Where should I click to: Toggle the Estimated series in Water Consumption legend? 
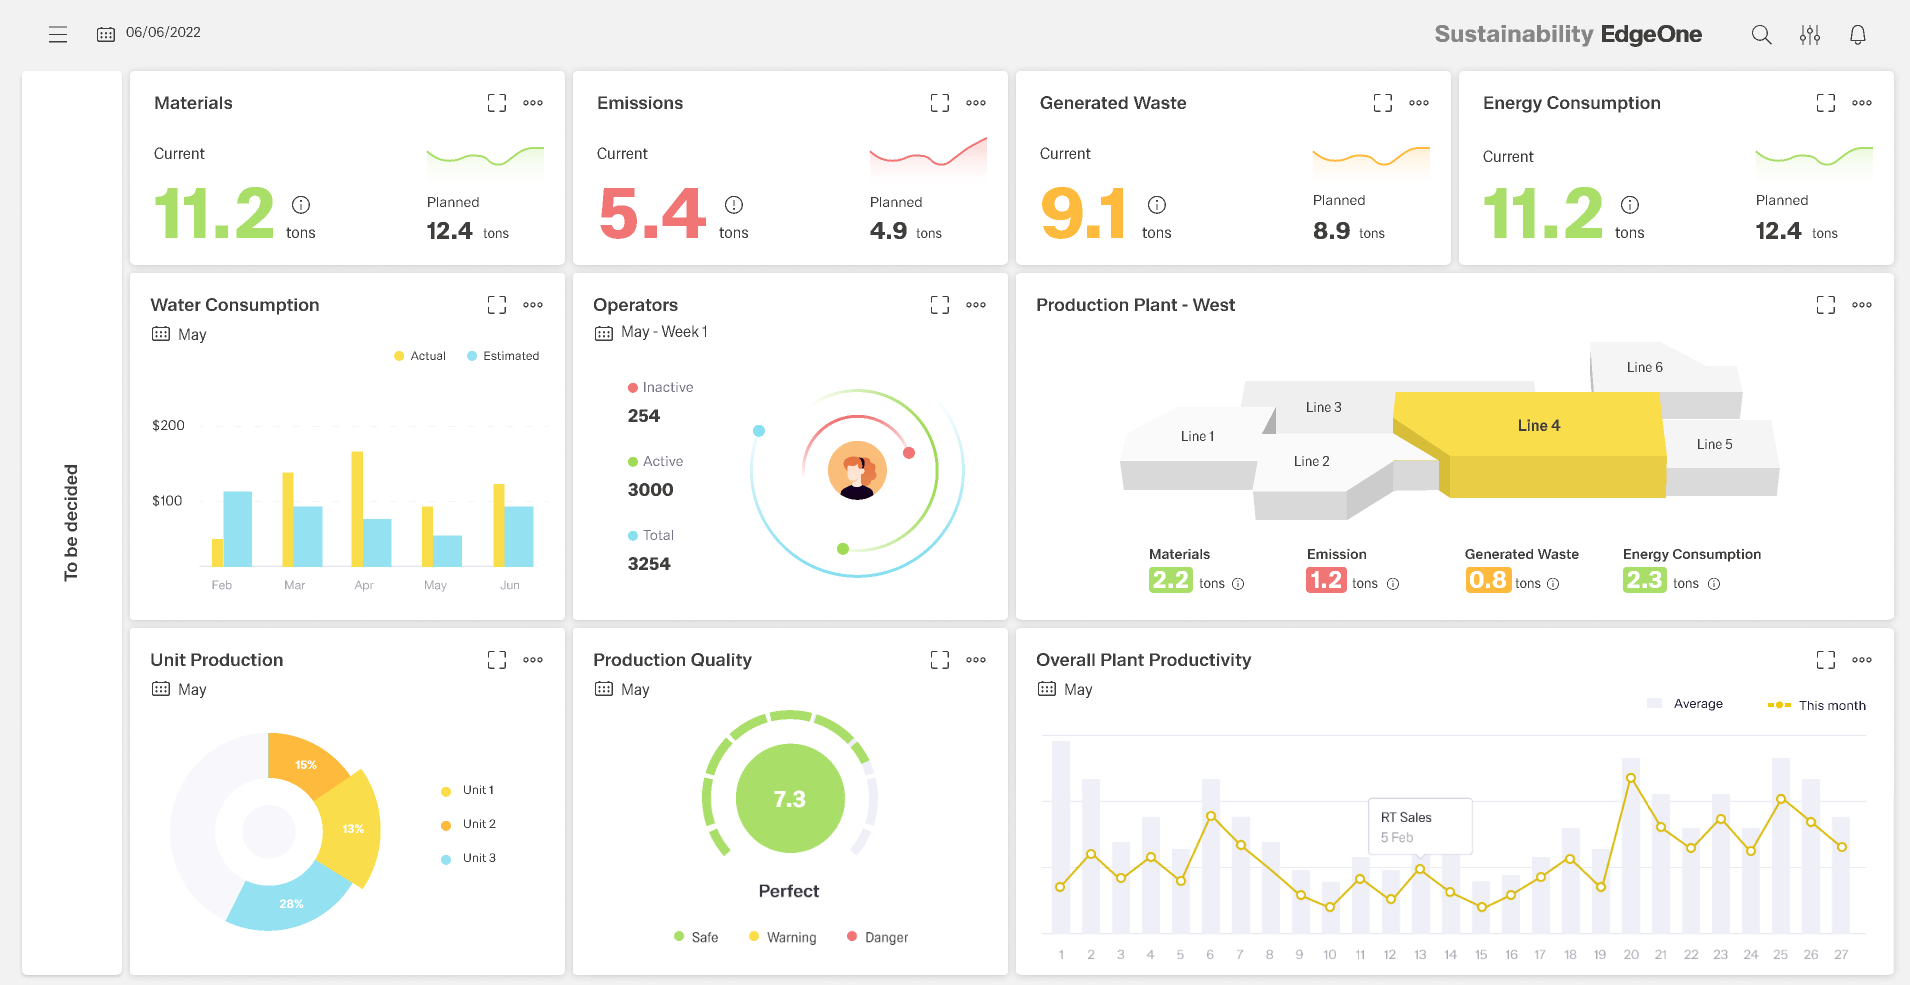tap(503, 356)
